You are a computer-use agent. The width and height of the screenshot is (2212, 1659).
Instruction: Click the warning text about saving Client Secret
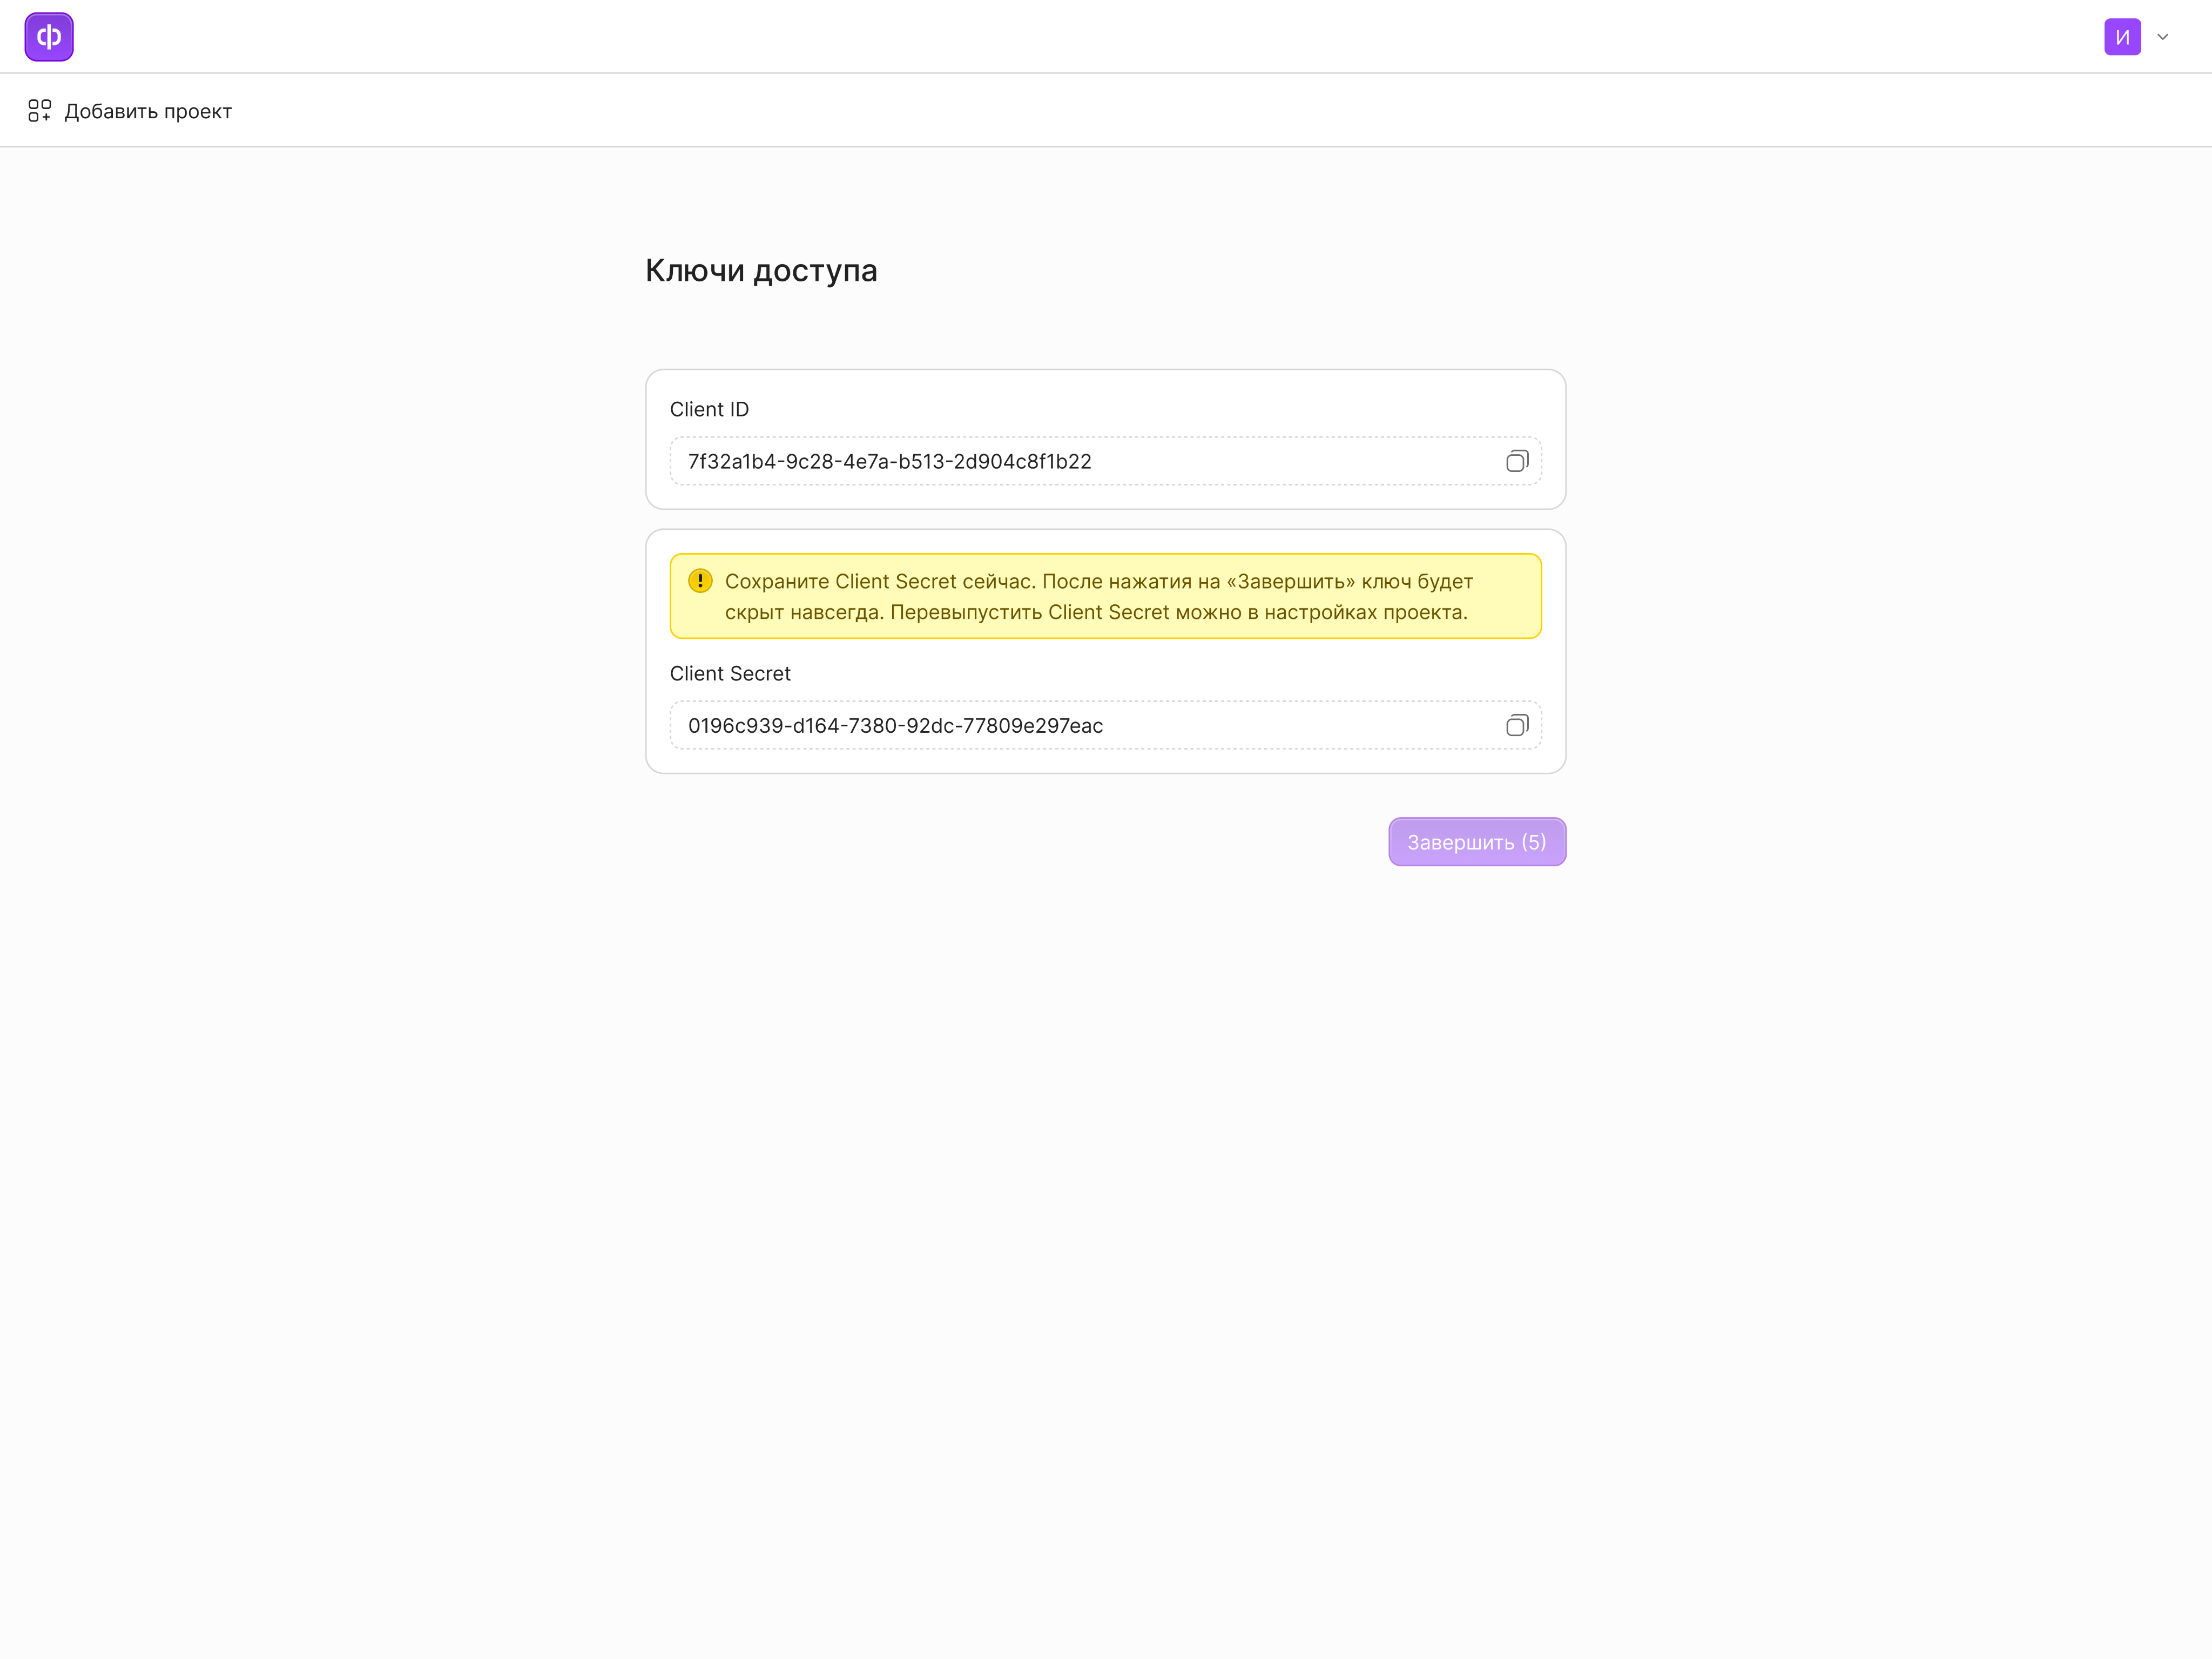(x=1098, y=596)
